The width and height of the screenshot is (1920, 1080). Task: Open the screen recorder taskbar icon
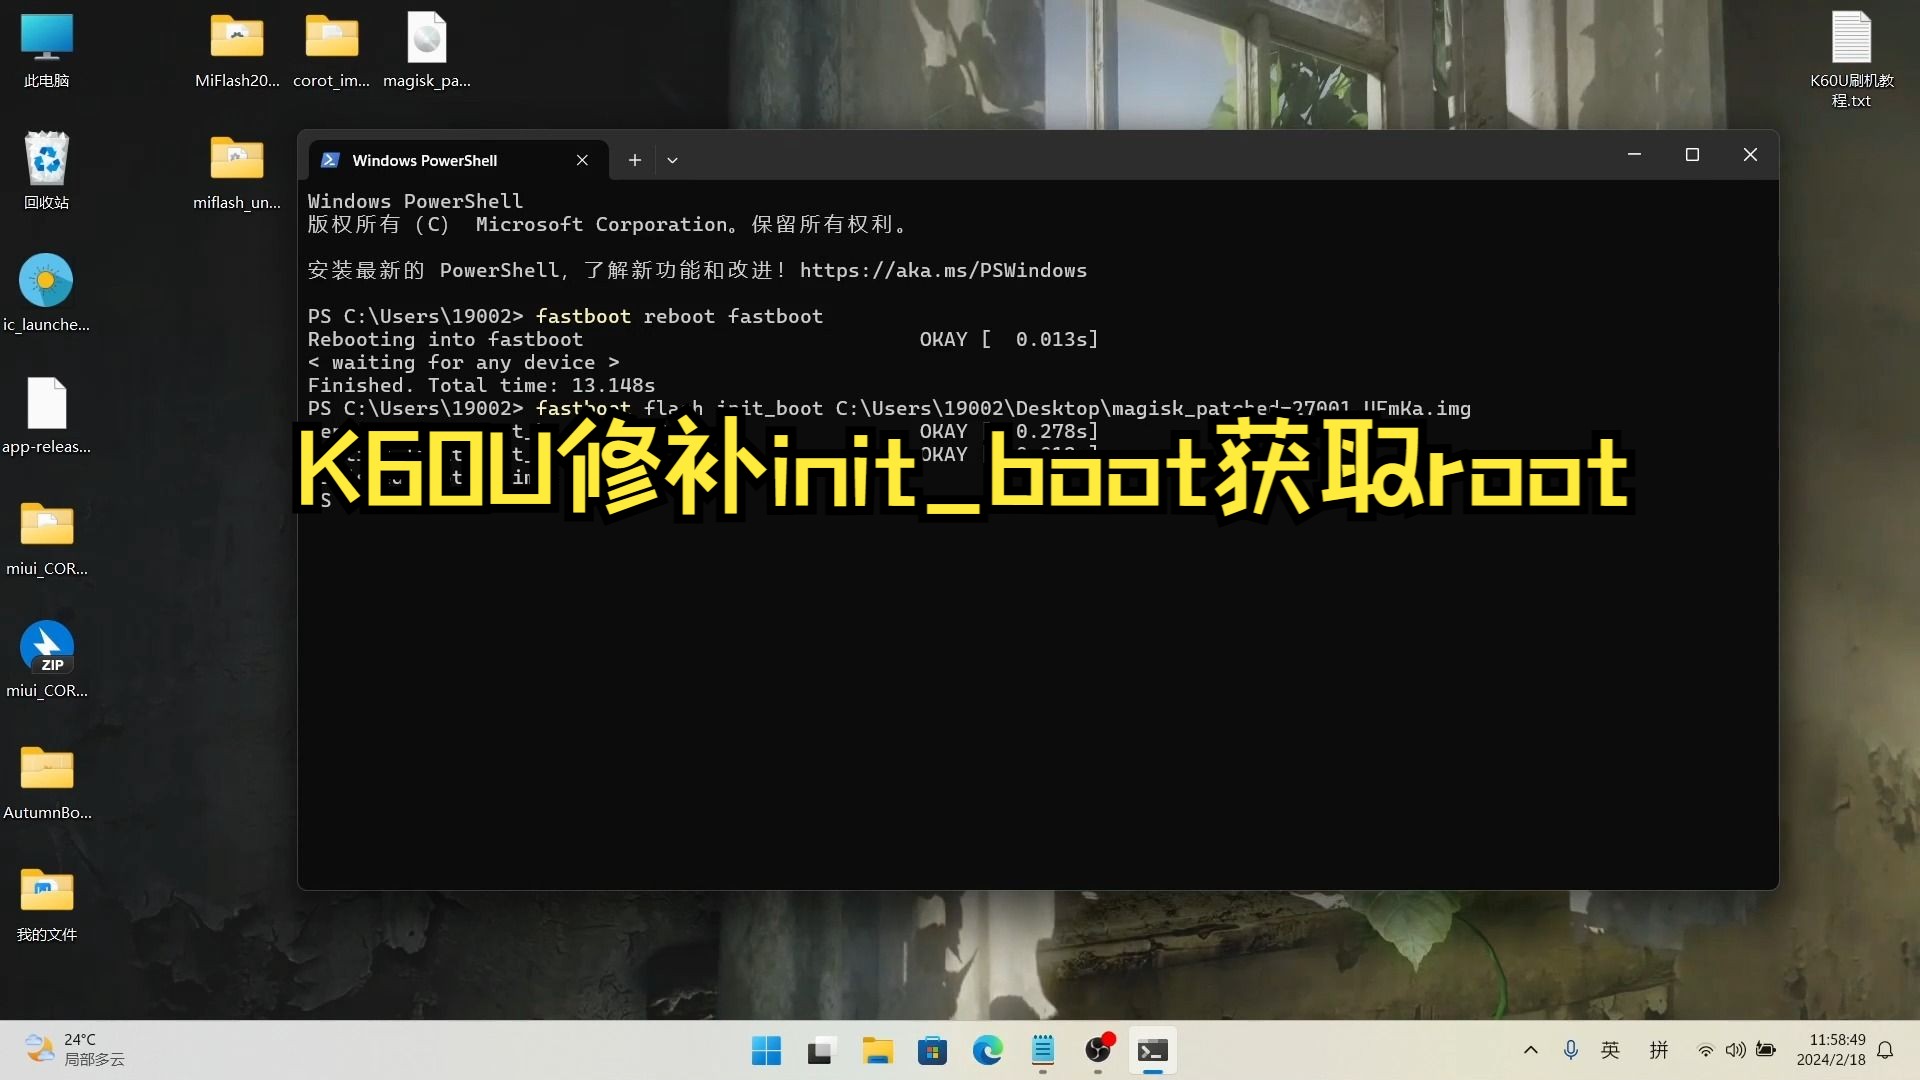pos(1098,1051)
